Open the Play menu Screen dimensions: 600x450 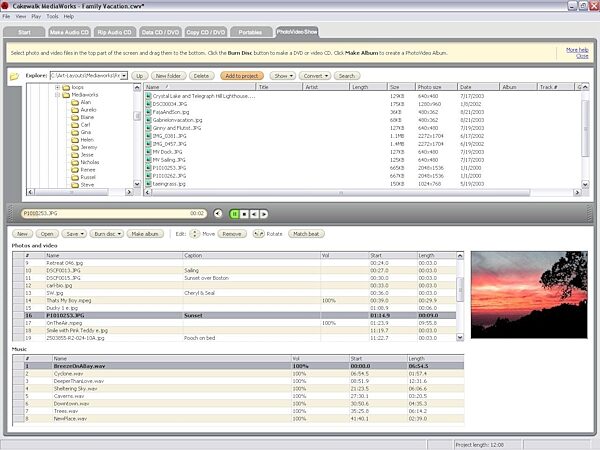pyautogui.click(x=36, y=16)
